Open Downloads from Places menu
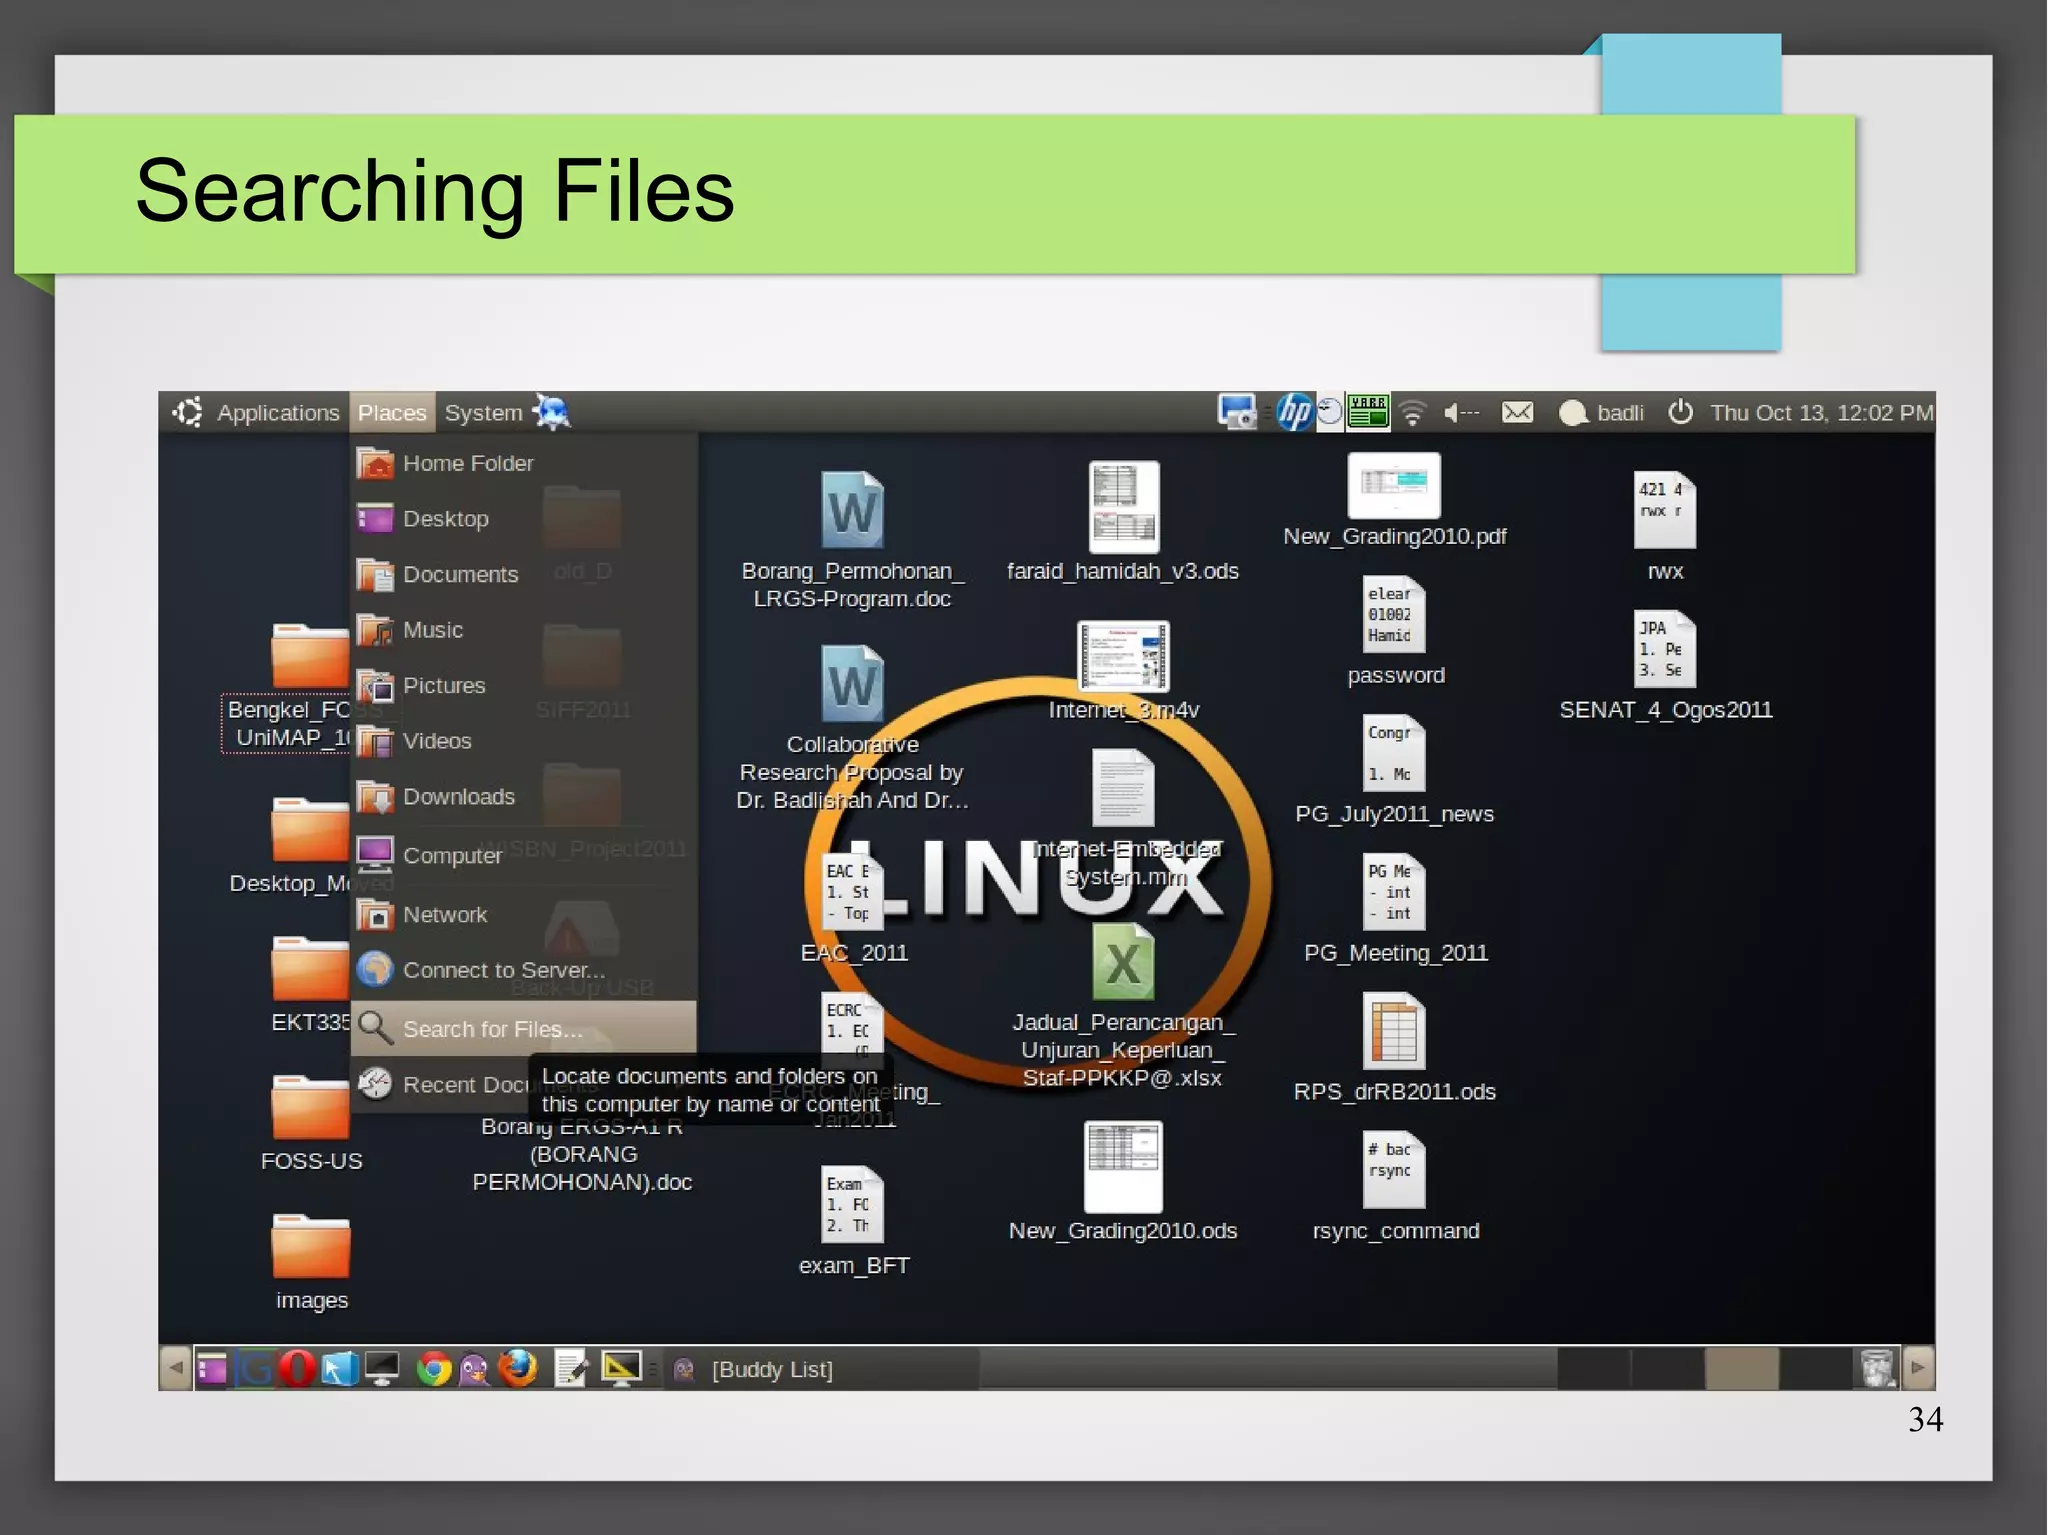 click(x=524, y=797)
